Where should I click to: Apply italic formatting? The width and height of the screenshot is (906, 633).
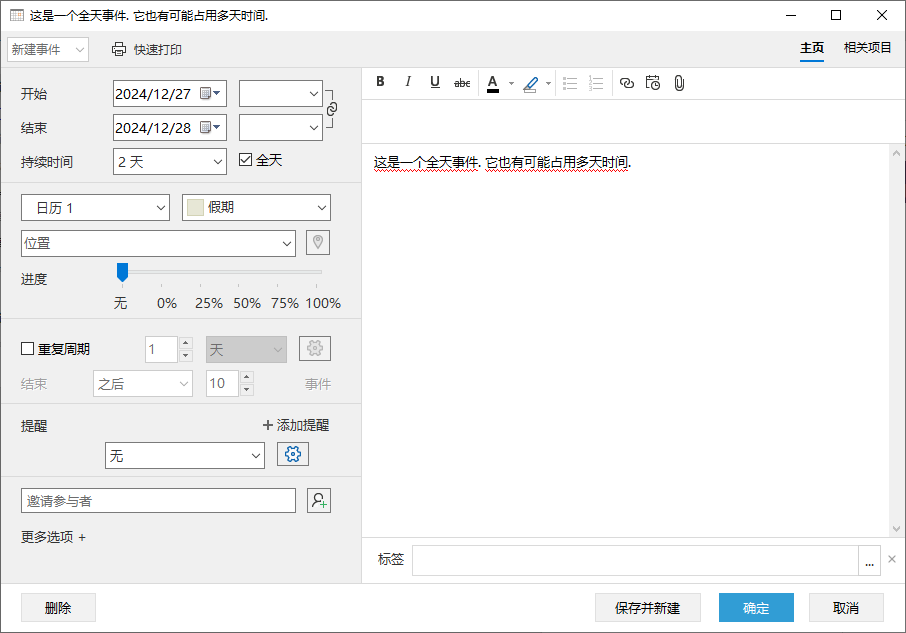(x=408, y=82)
